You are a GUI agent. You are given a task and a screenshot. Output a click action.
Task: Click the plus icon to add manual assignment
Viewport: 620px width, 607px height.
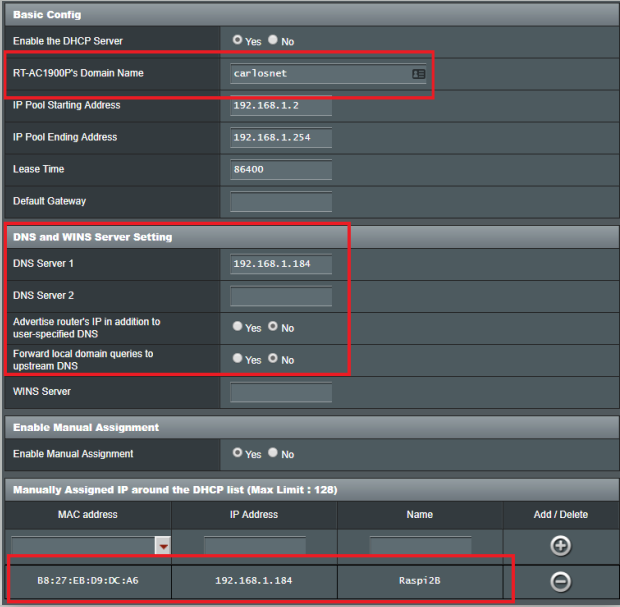click(561, 546)
